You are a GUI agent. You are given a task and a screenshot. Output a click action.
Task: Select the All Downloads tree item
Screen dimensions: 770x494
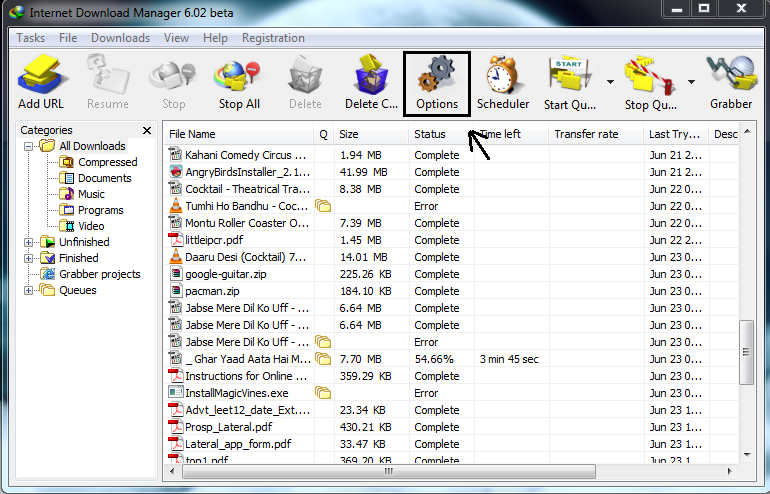point(92,146)
